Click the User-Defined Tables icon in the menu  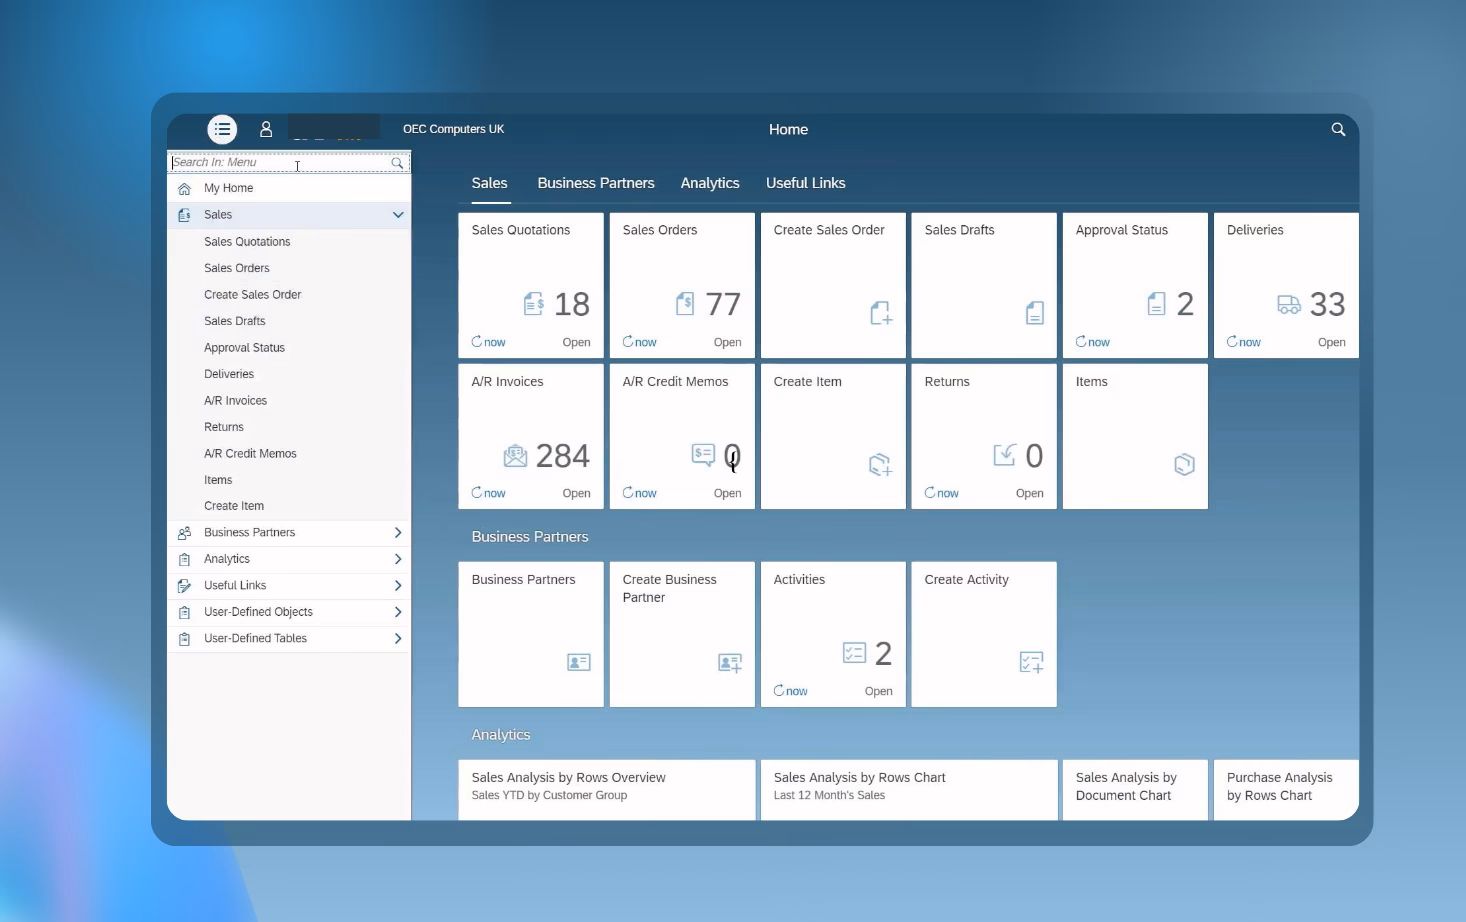(184, 639)
